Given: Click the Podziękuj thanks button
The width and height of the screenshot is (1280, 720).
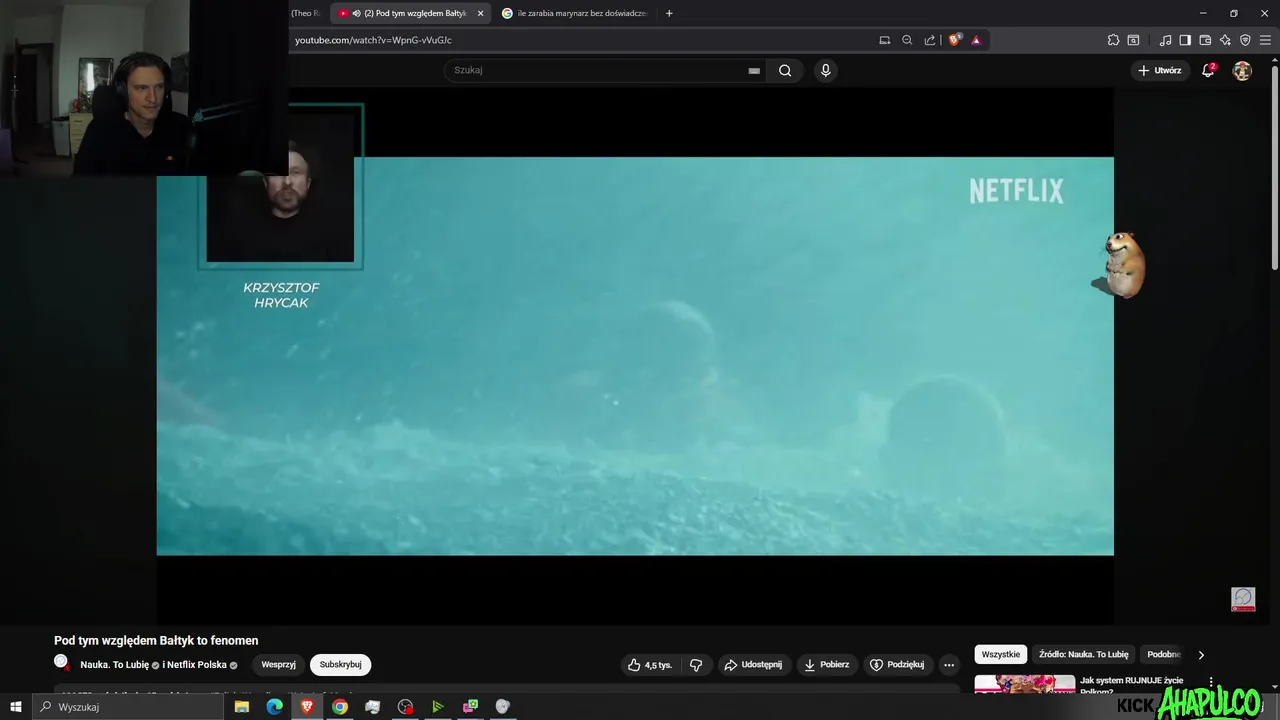Looking at the screenshot, I should click(x=897, y=665).
